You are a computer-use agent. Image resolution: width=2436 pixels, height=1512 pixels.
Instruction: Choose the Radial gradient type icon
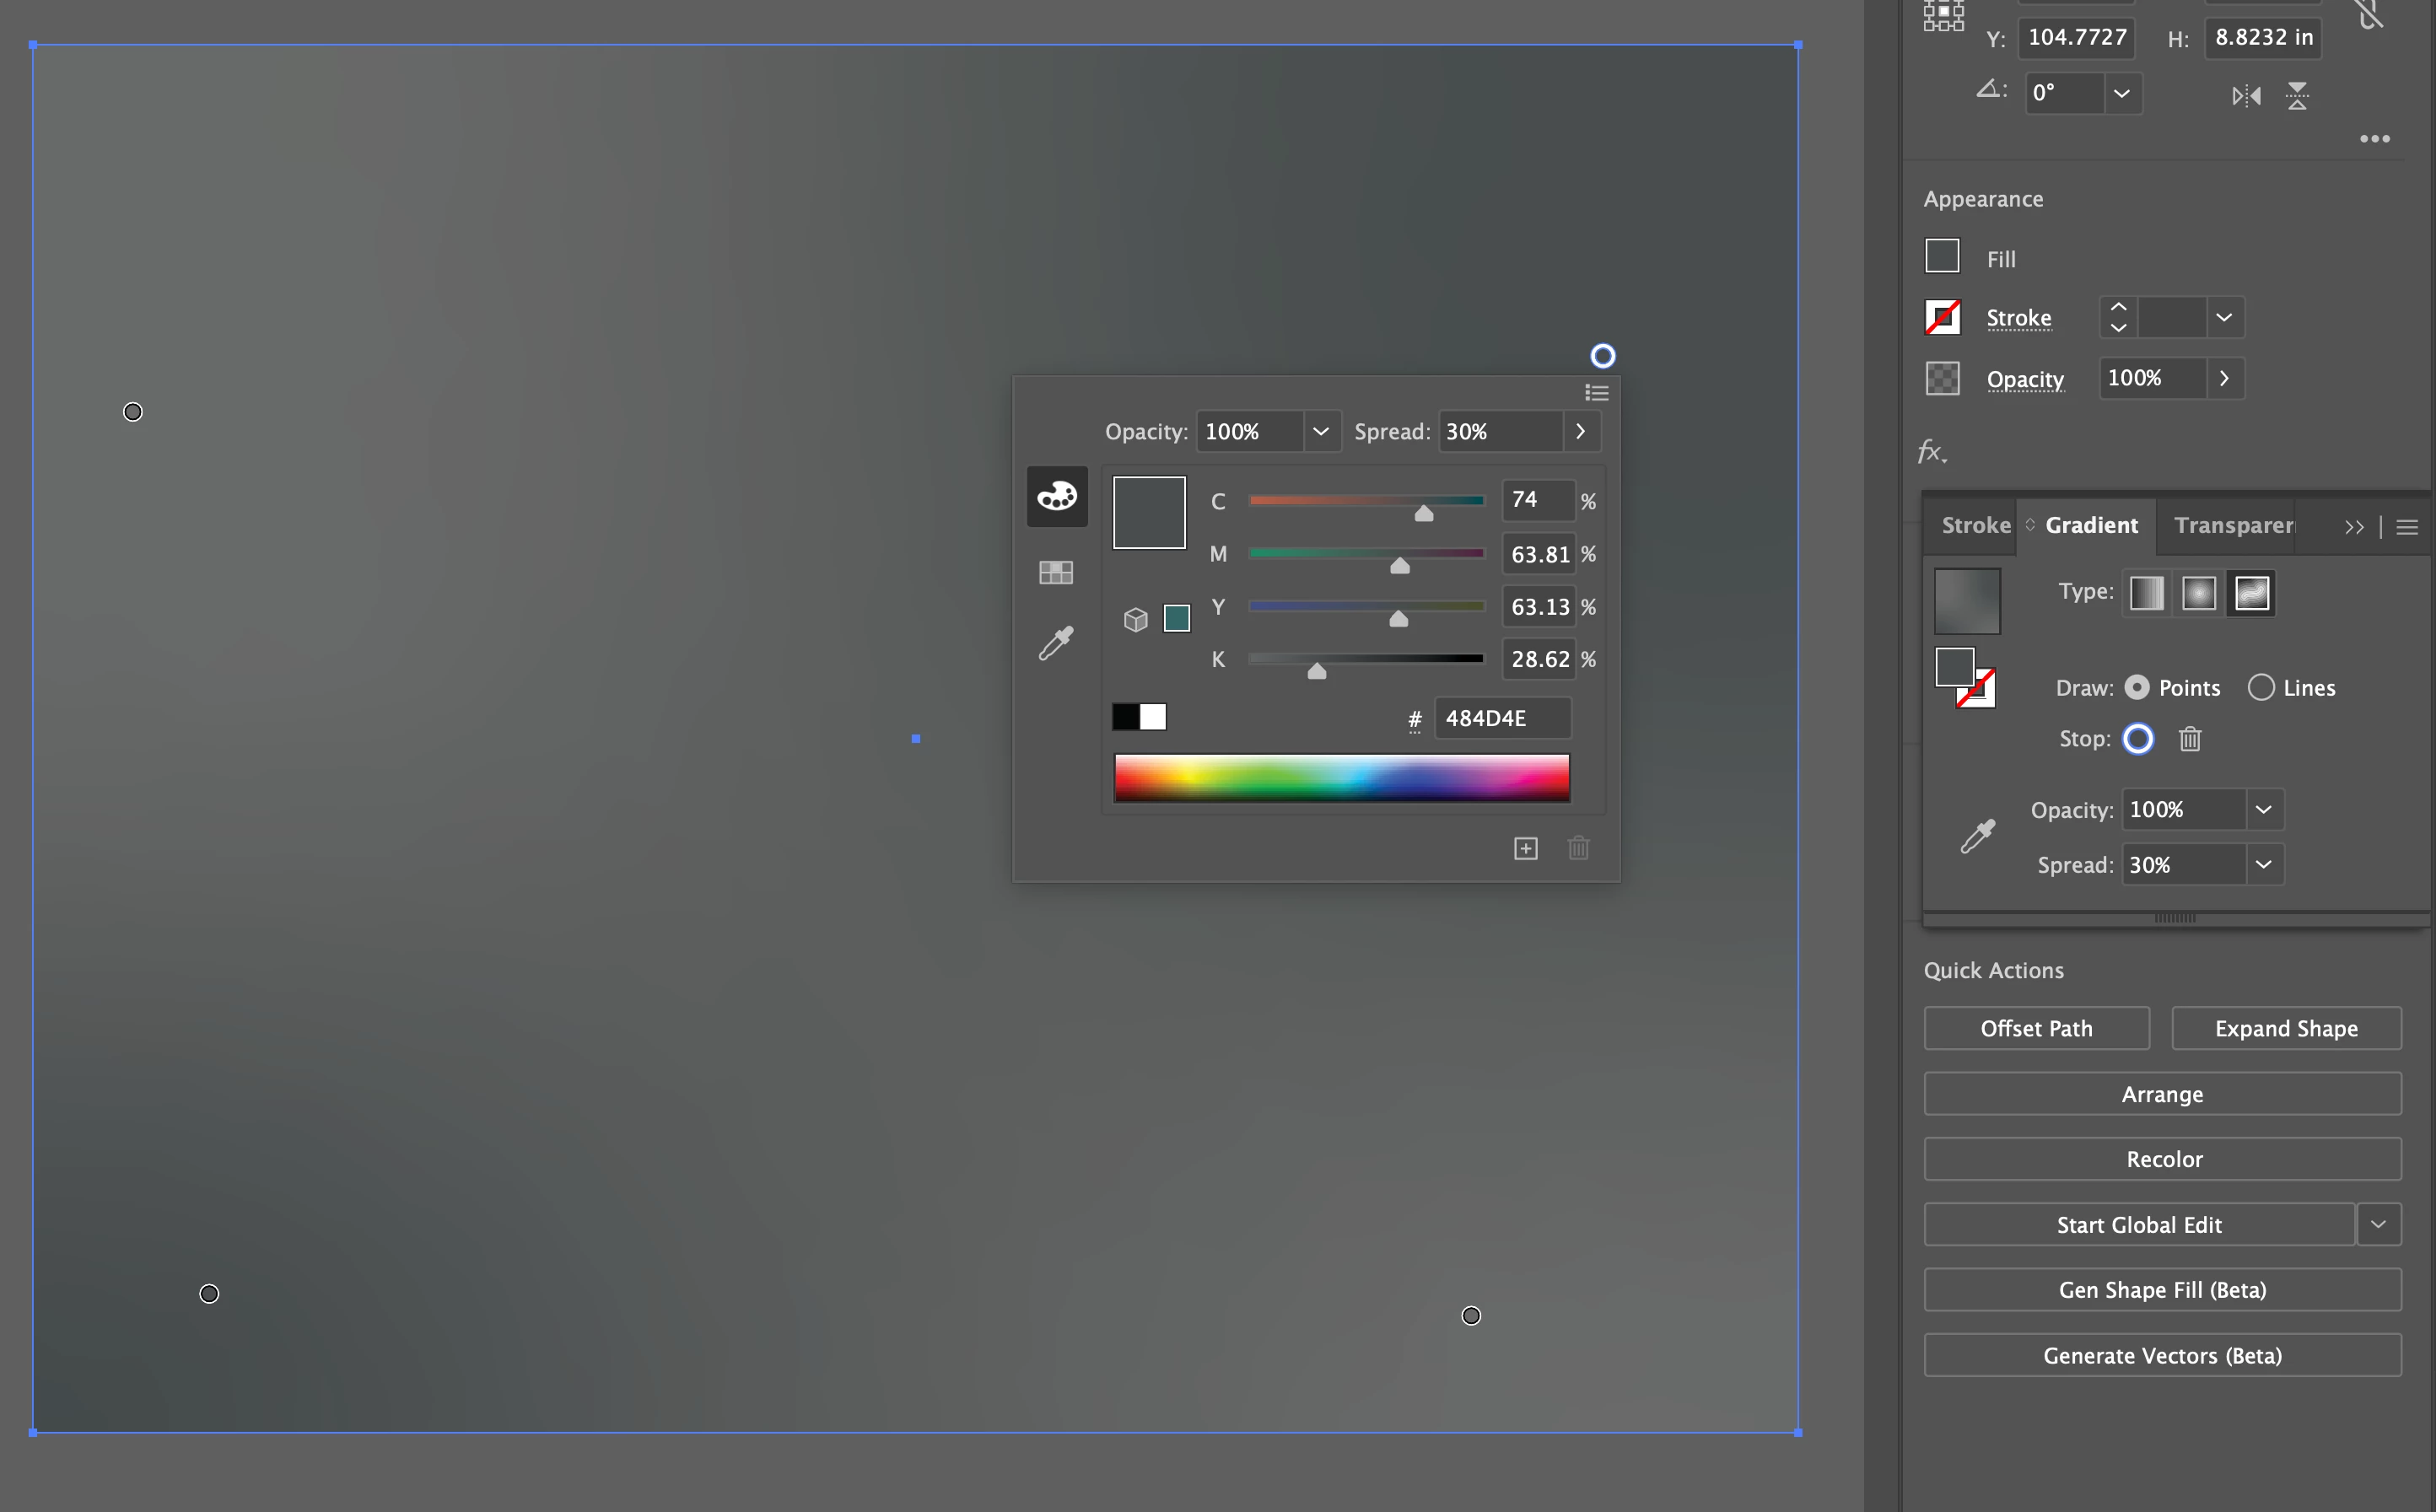(2198, 593)
